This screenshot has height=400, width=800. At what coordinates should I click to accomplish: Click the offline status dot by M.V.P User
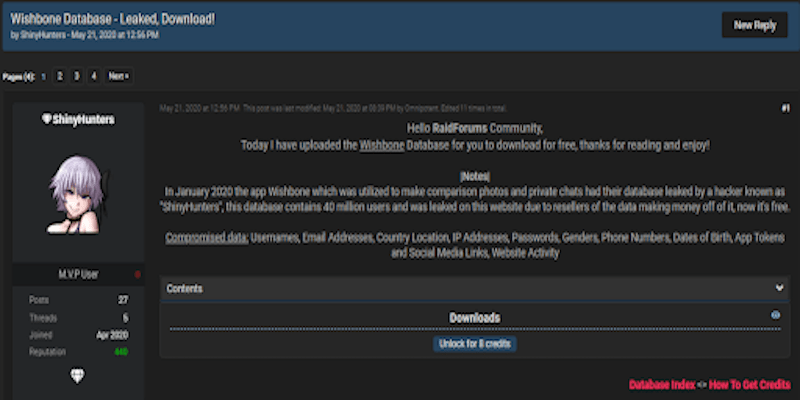(x=137, y=274)
